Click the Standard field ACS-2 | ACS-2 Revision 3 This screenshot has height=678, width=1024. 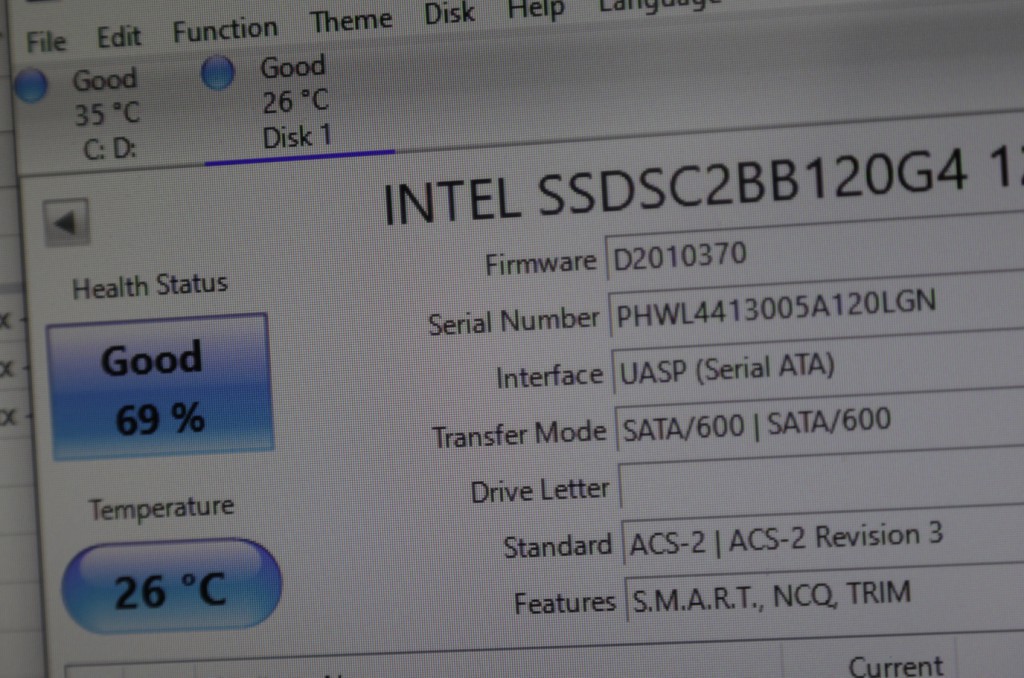[x=823, y=536]
